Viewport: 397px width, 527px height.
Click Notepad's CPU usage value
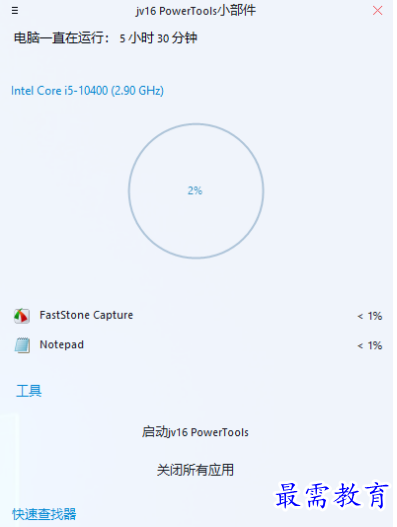[369, 346]
